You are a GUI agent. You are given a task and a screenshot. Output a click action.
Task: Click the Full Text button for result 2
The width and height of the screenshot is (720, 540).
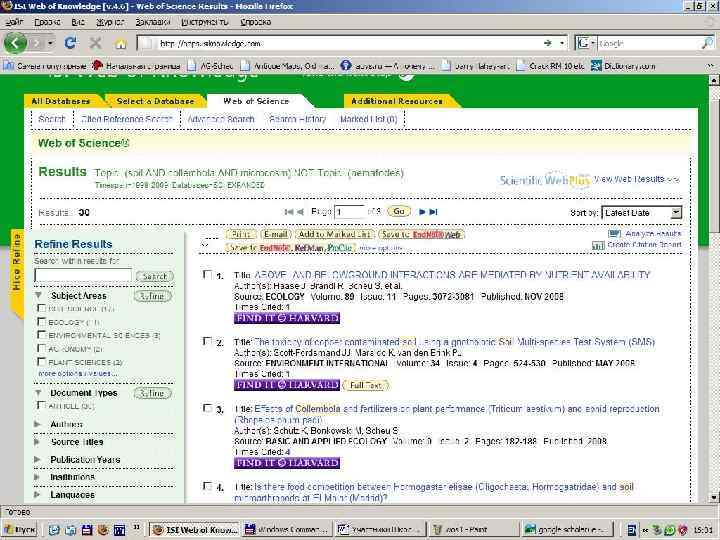pos(366,385)
